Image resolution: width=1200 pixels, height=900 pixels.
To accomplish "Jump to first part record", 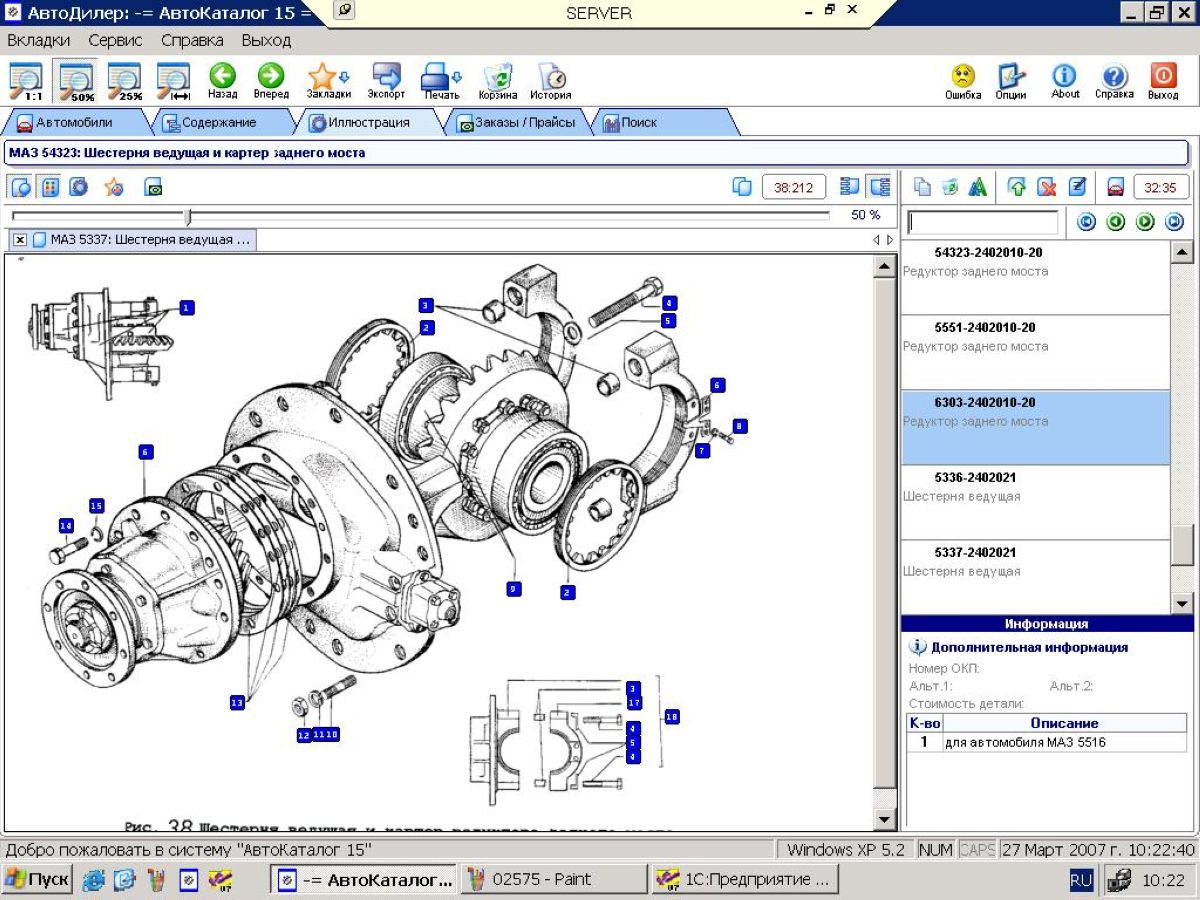I will (1087, 222).
